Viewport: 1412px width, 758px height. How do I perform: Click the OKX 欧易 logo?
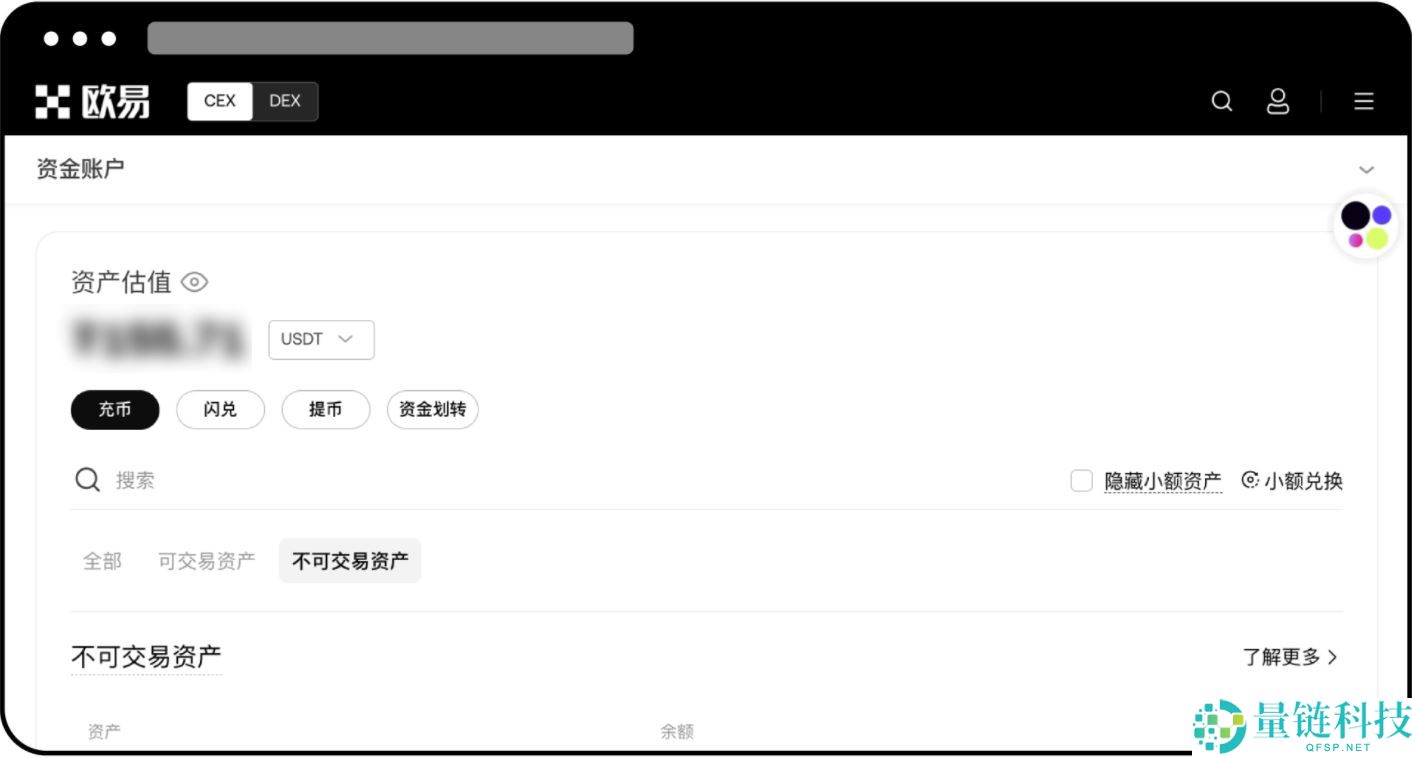point(93,101)
